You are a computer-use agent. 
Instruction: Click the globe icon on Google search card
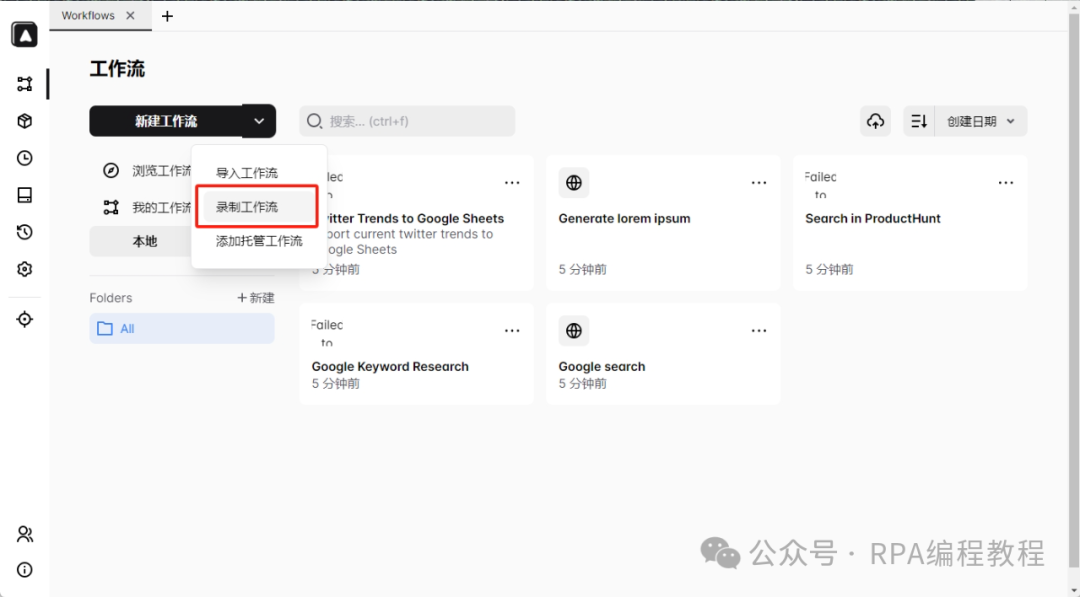574,331
